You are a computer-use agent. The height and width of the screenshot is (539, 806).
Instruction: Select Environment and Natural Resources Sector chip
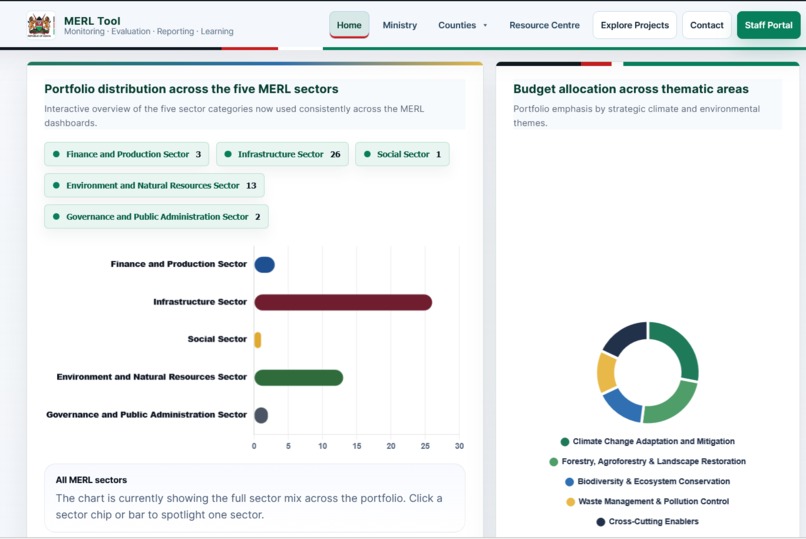tap(154, 185)
